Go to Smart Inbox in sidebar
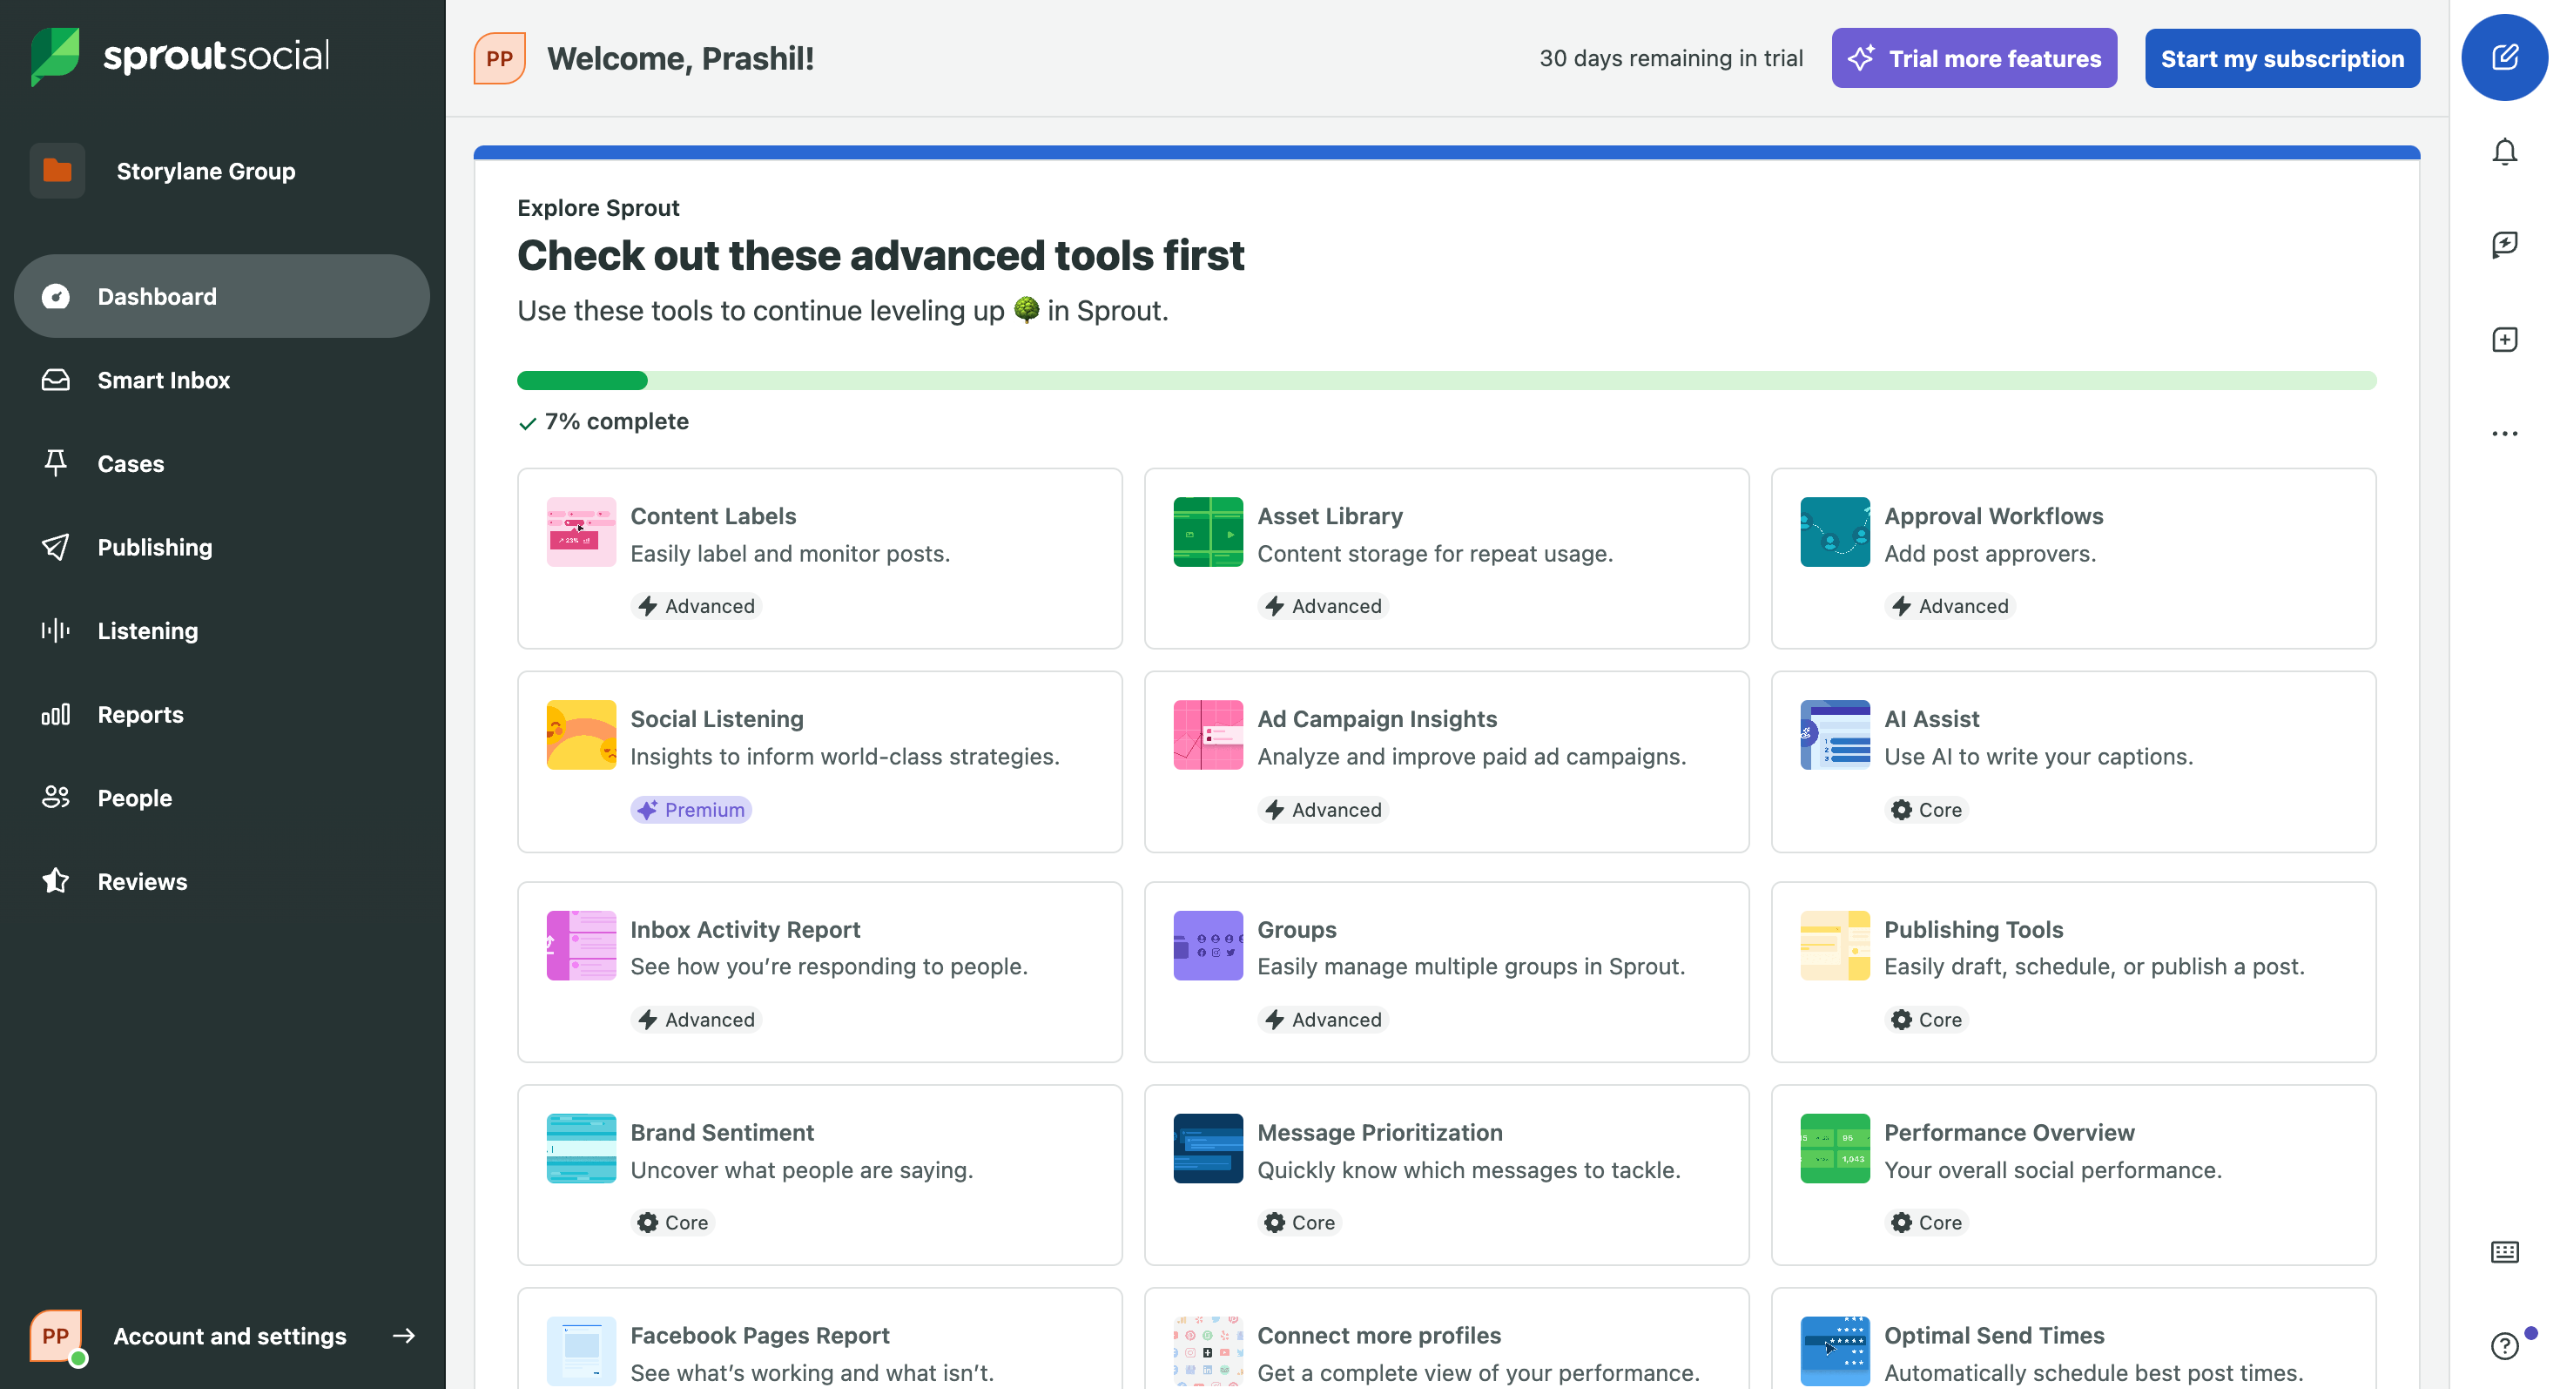Viewport: 2560px width, 1389px height. 163,380
